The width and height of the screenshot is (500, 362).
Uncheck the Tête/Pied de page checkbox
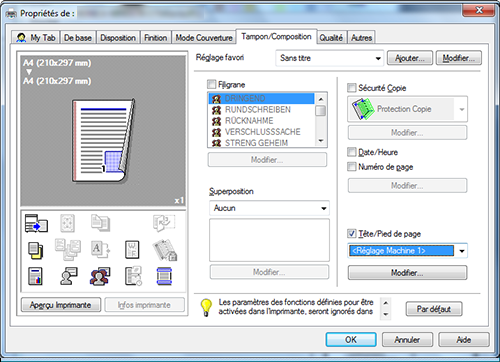351,233
